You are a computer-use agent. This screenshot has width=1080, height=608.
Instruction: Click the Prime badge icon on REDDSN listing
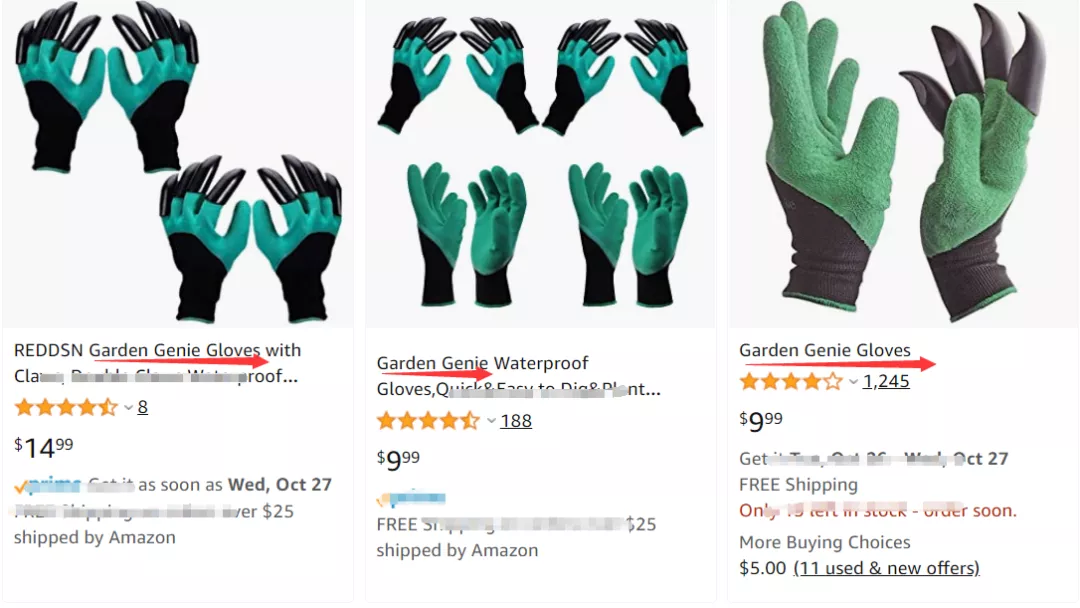point(47,485)
